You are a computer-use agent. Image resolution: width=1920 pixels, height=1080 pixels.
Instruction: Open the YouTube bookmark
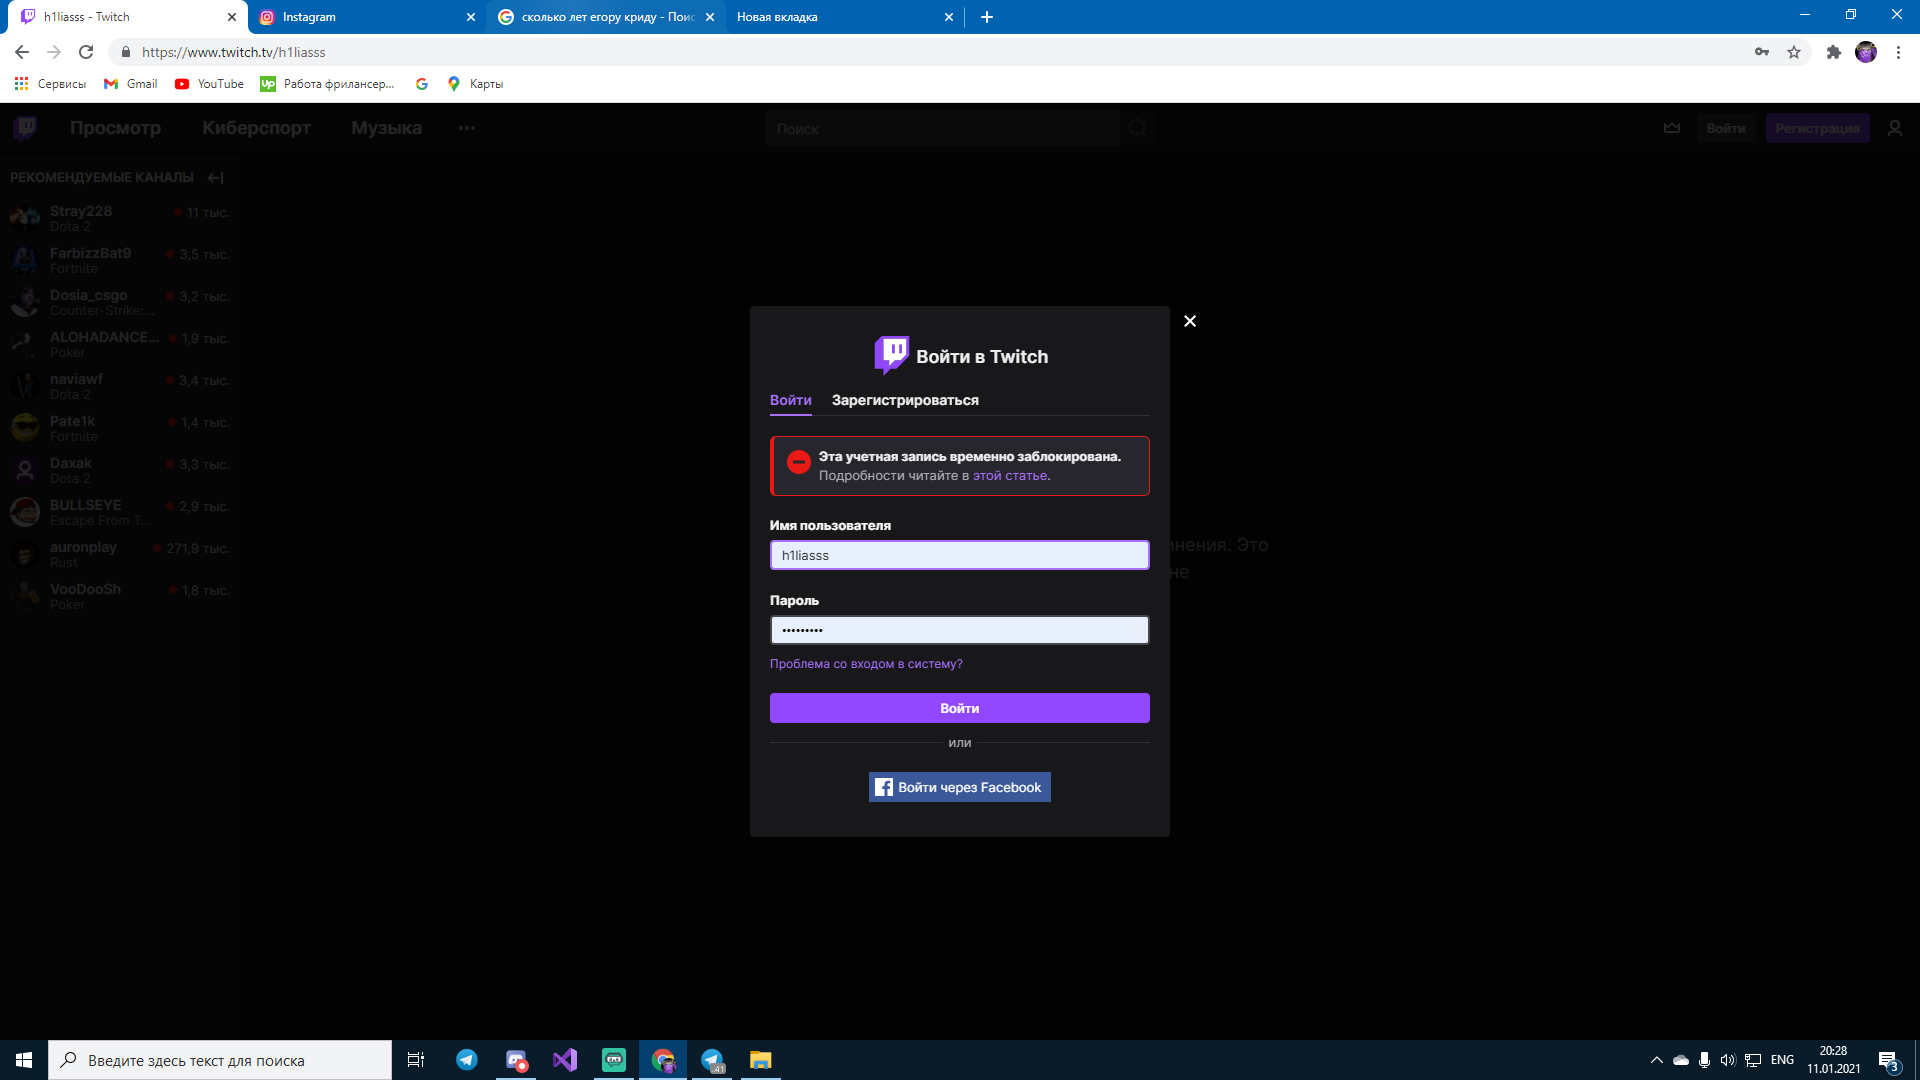(209, 84)
